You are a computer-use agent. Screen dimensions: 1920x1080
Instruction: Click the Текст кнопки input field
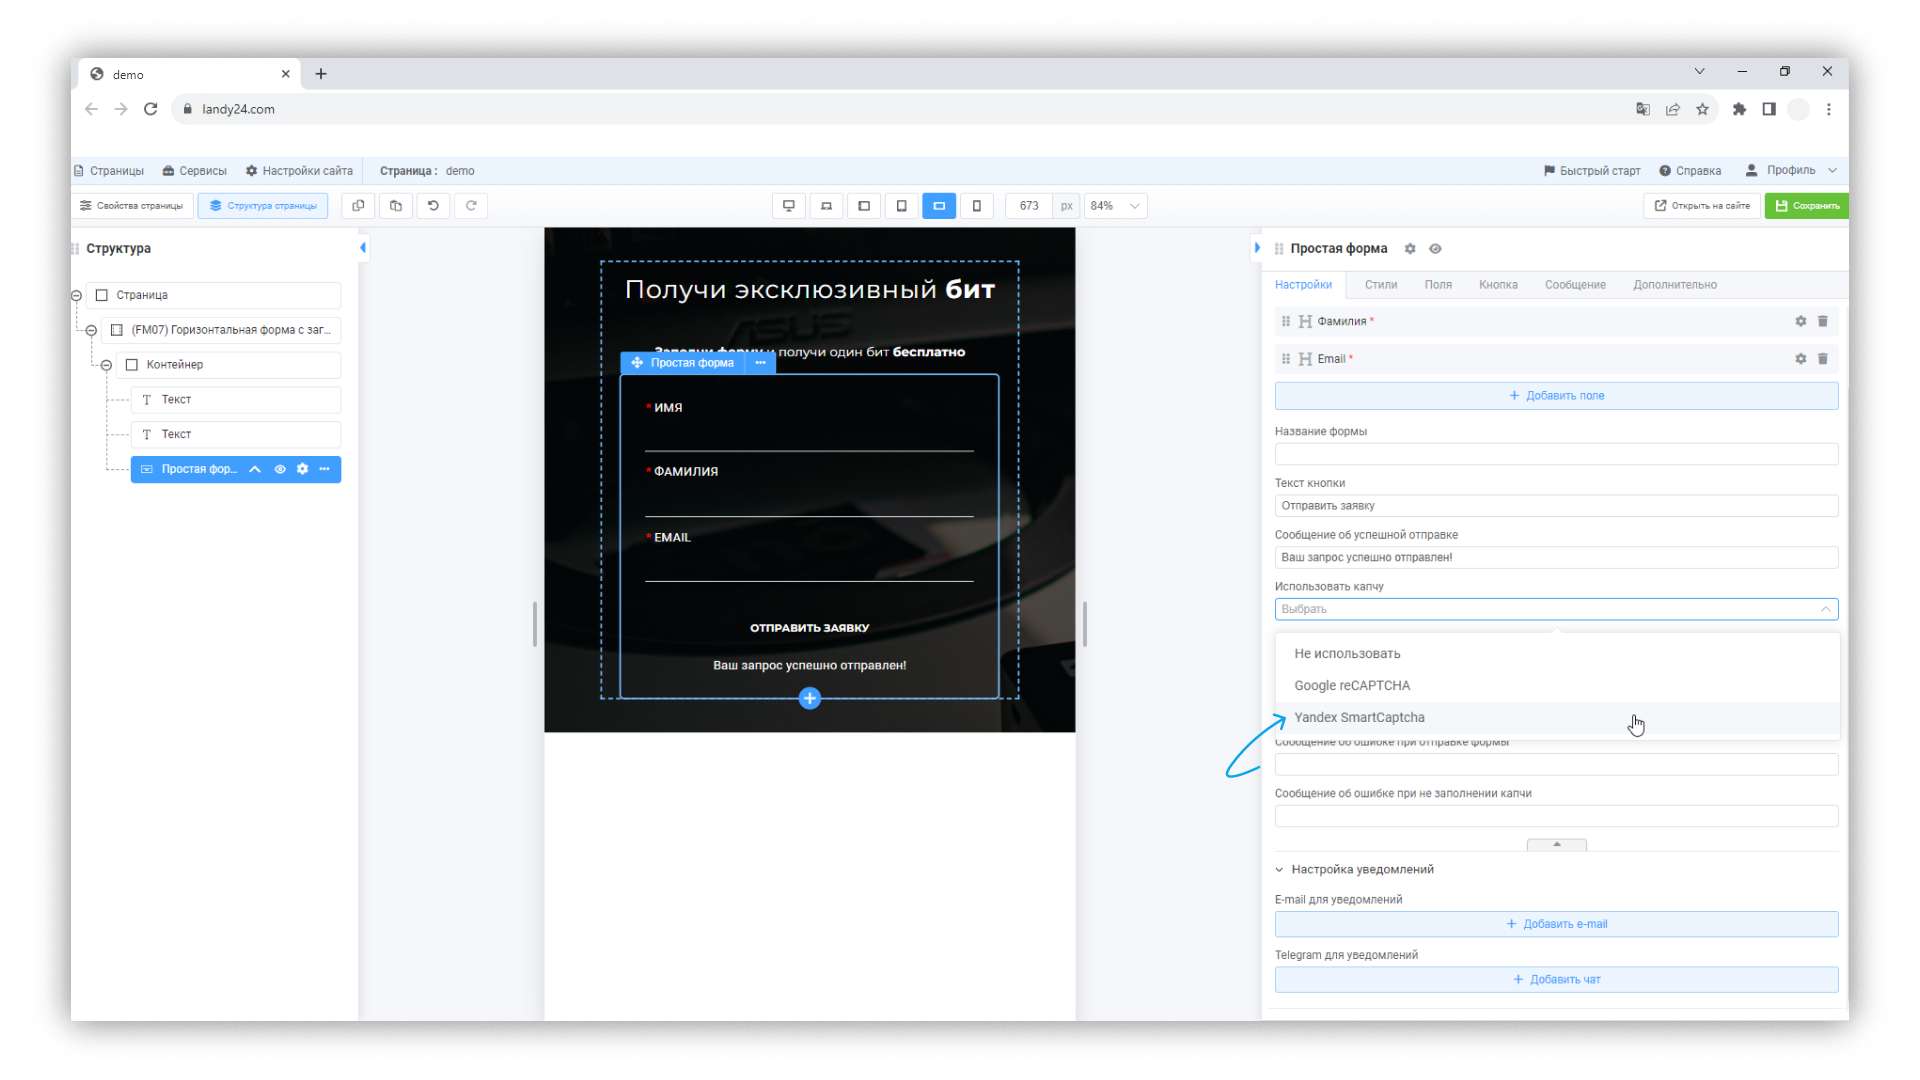pos(1556,506)
